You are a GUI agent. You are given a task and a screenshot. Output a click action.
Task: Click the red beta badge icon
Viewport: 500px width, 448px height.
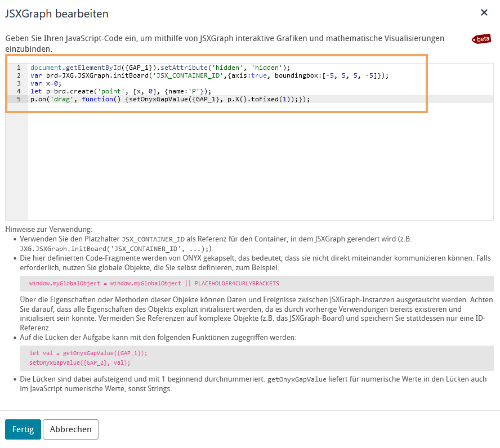(x=481, y=39)
